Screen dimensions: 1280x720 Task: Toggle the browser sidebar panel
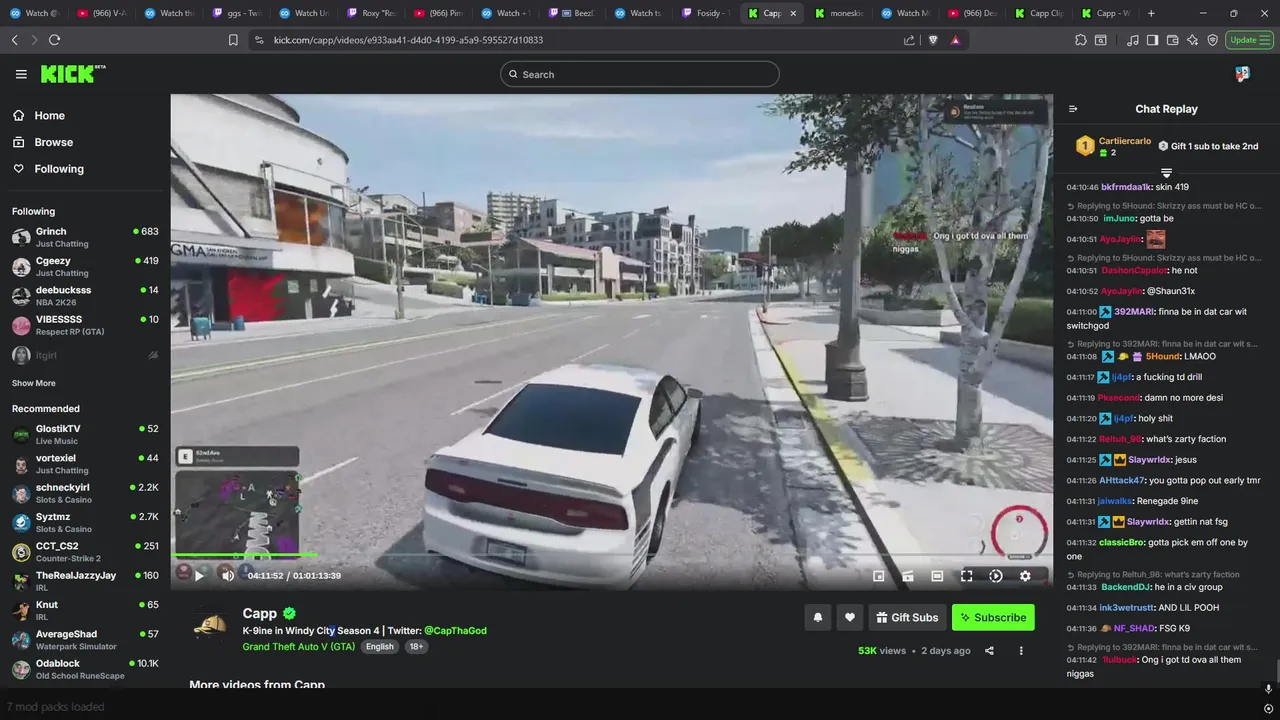(x=1153, y=40)
